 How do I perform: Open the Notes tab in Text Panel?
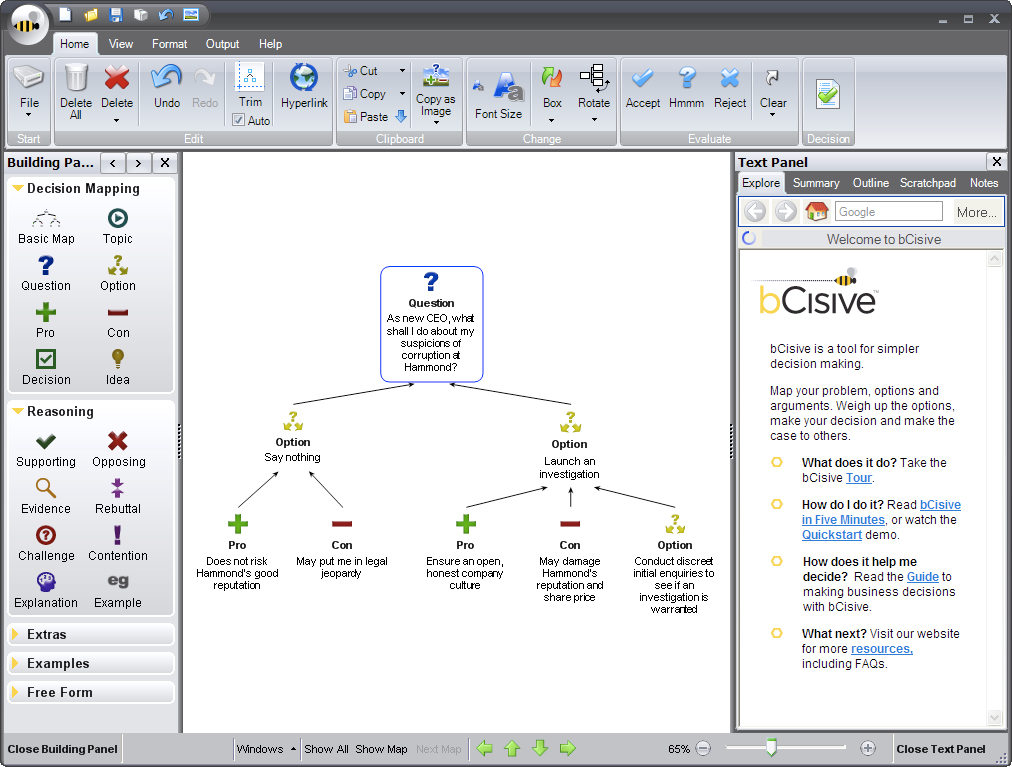[x=984, y=183]
